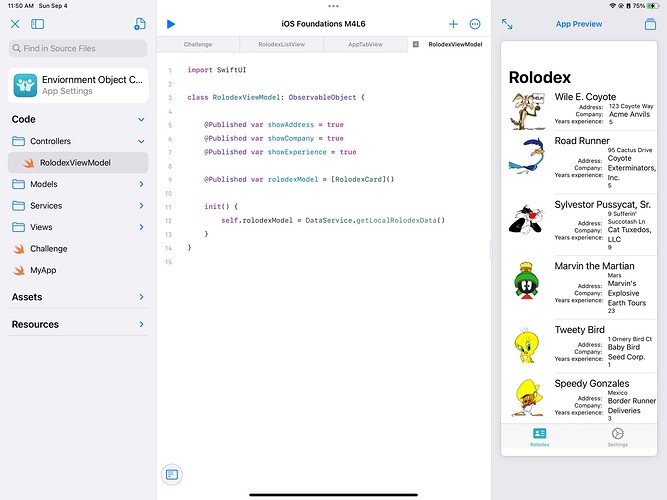Open the Controllers folder
667x500 pixels.
click(x=51, y=141)
